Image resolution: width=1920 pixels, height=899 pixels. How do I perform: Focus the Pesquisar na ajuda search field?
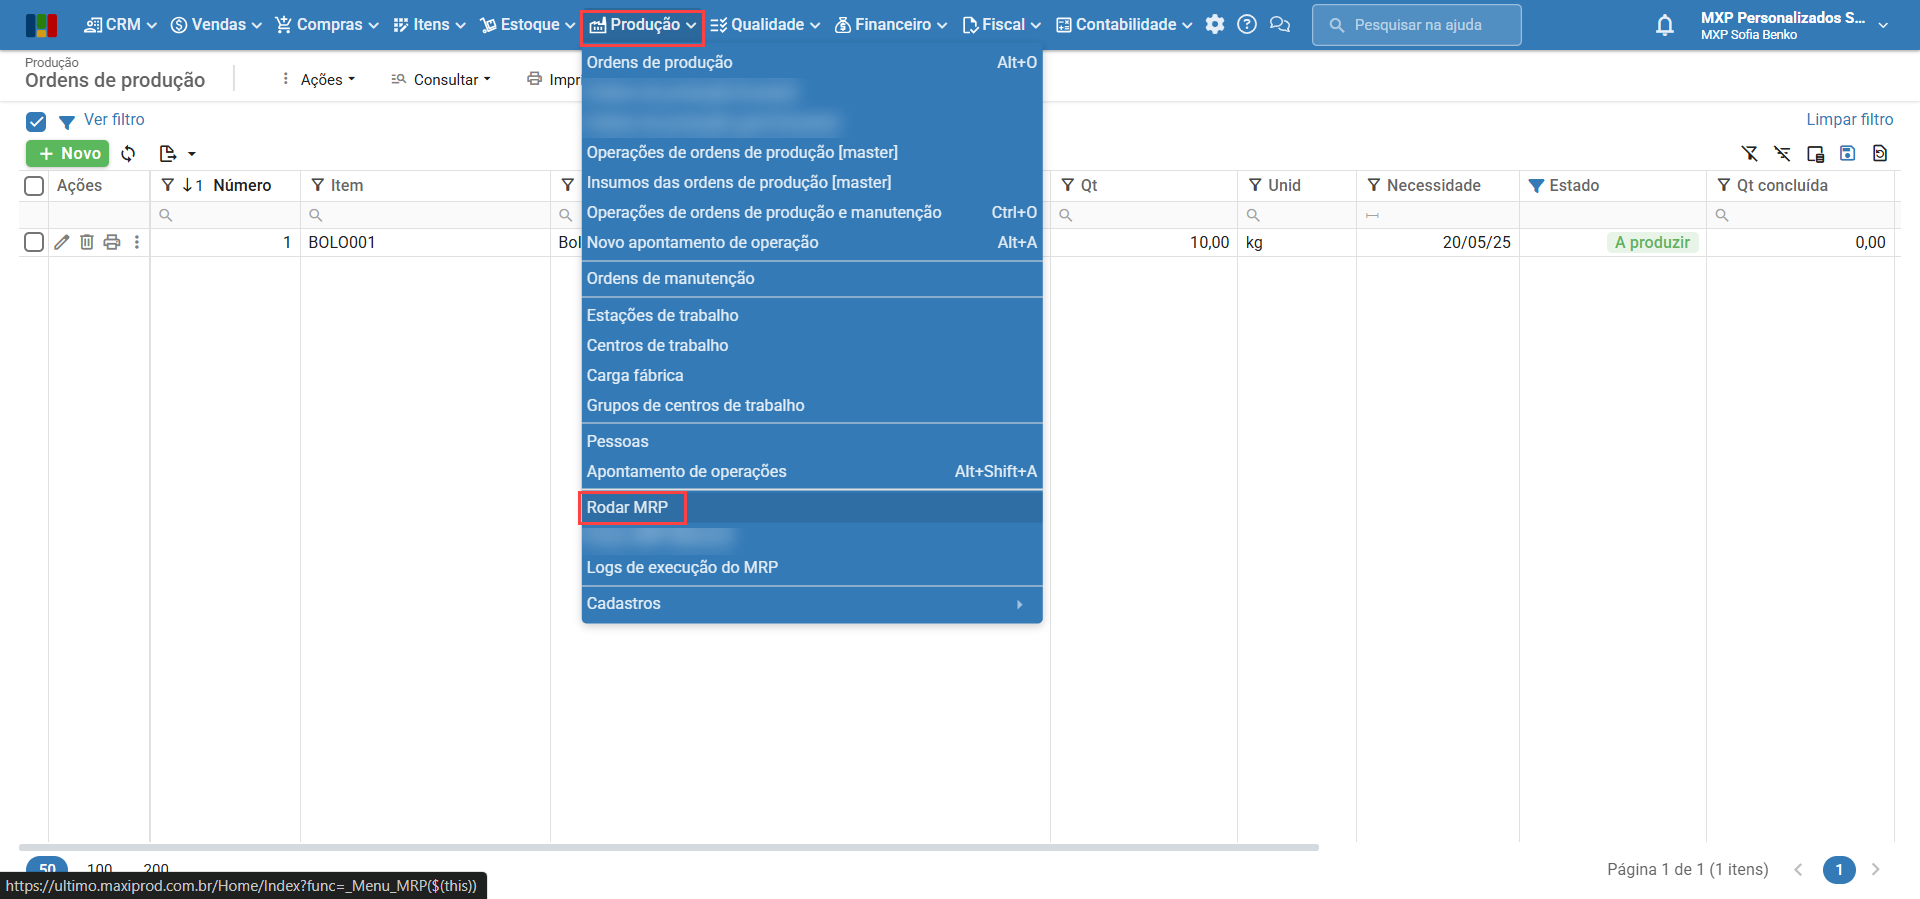pyautogui.click(x=1417, y=25)
